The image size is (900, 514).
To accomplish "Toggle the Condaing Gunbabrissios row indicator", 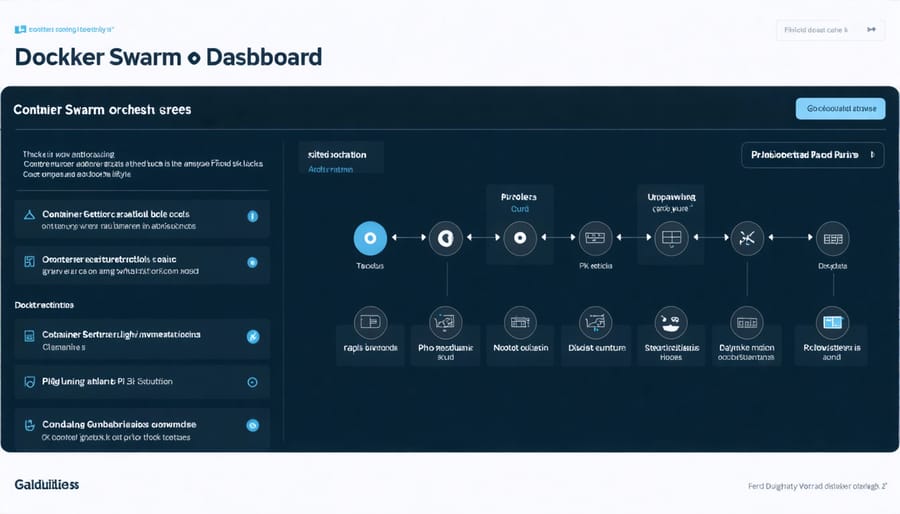I will click(x=253, y=425).
